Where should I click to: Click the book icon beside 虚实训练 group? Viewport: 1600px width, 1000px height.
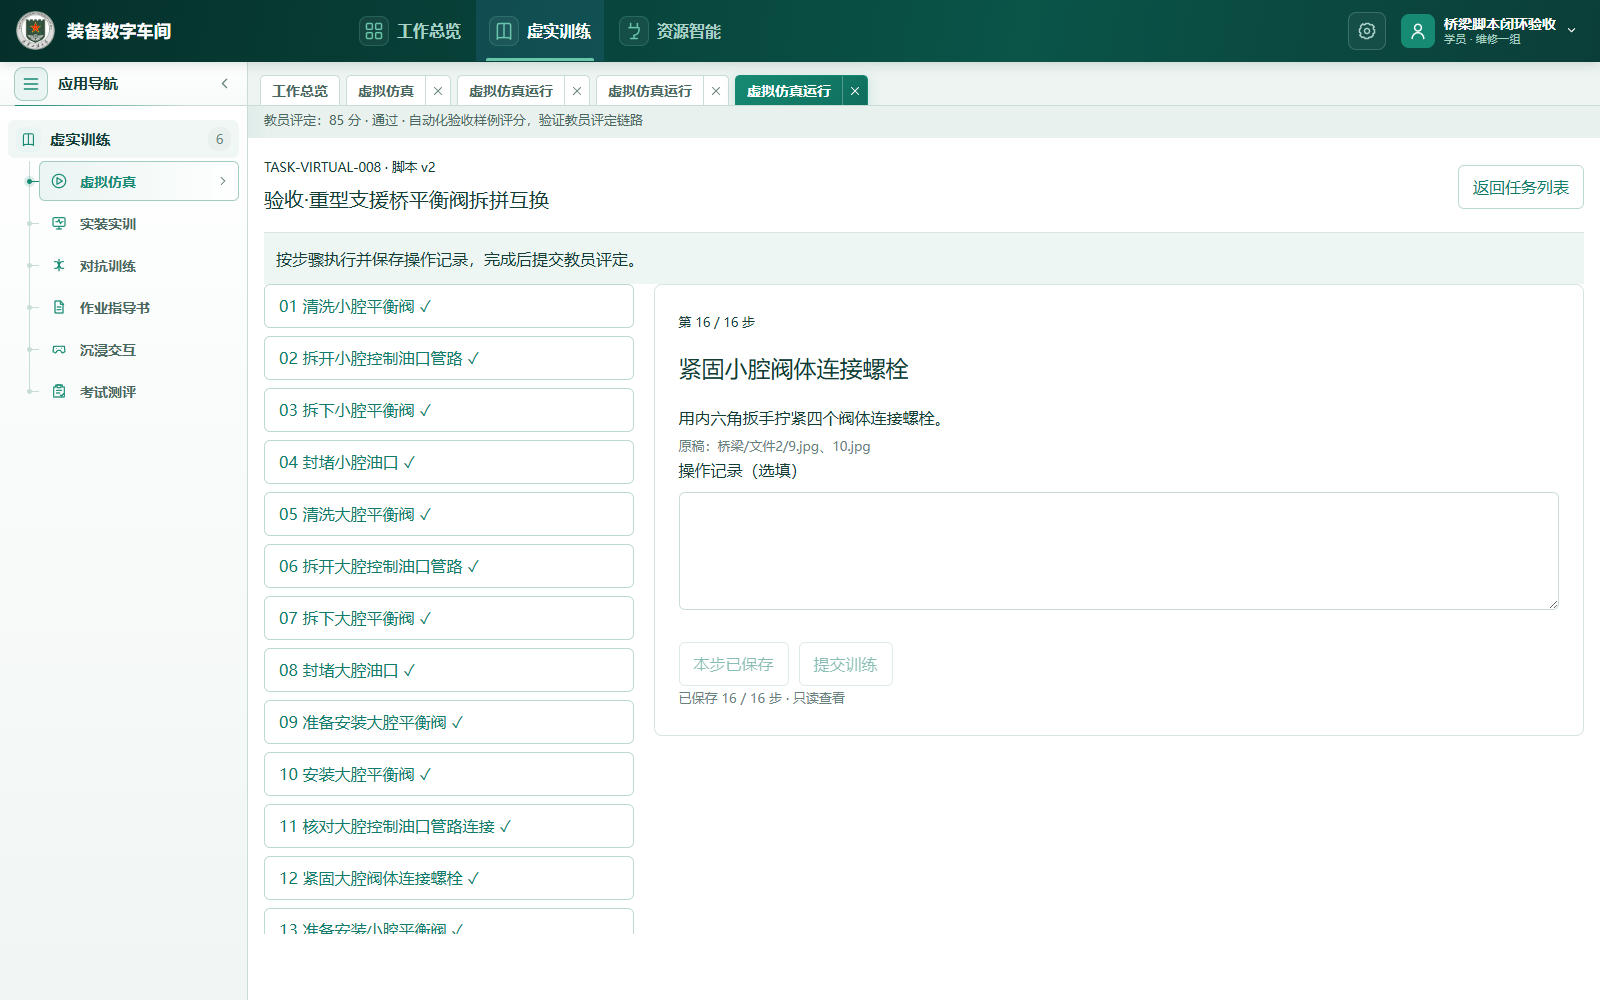[x=29, y=140]
